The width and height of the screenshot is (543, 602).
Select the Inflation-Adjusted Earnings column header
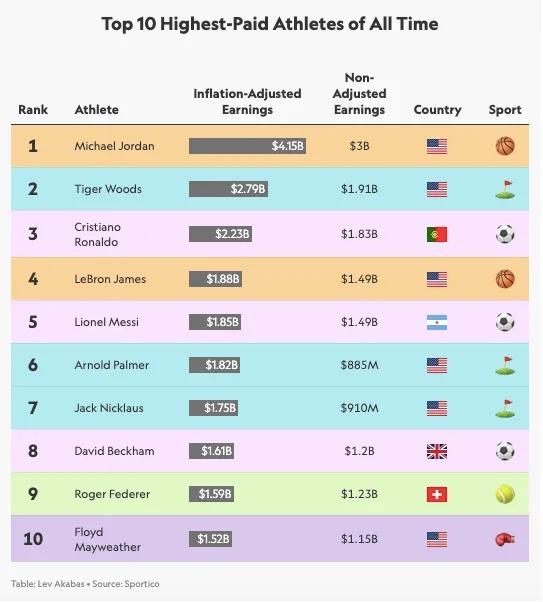(247, 102)
